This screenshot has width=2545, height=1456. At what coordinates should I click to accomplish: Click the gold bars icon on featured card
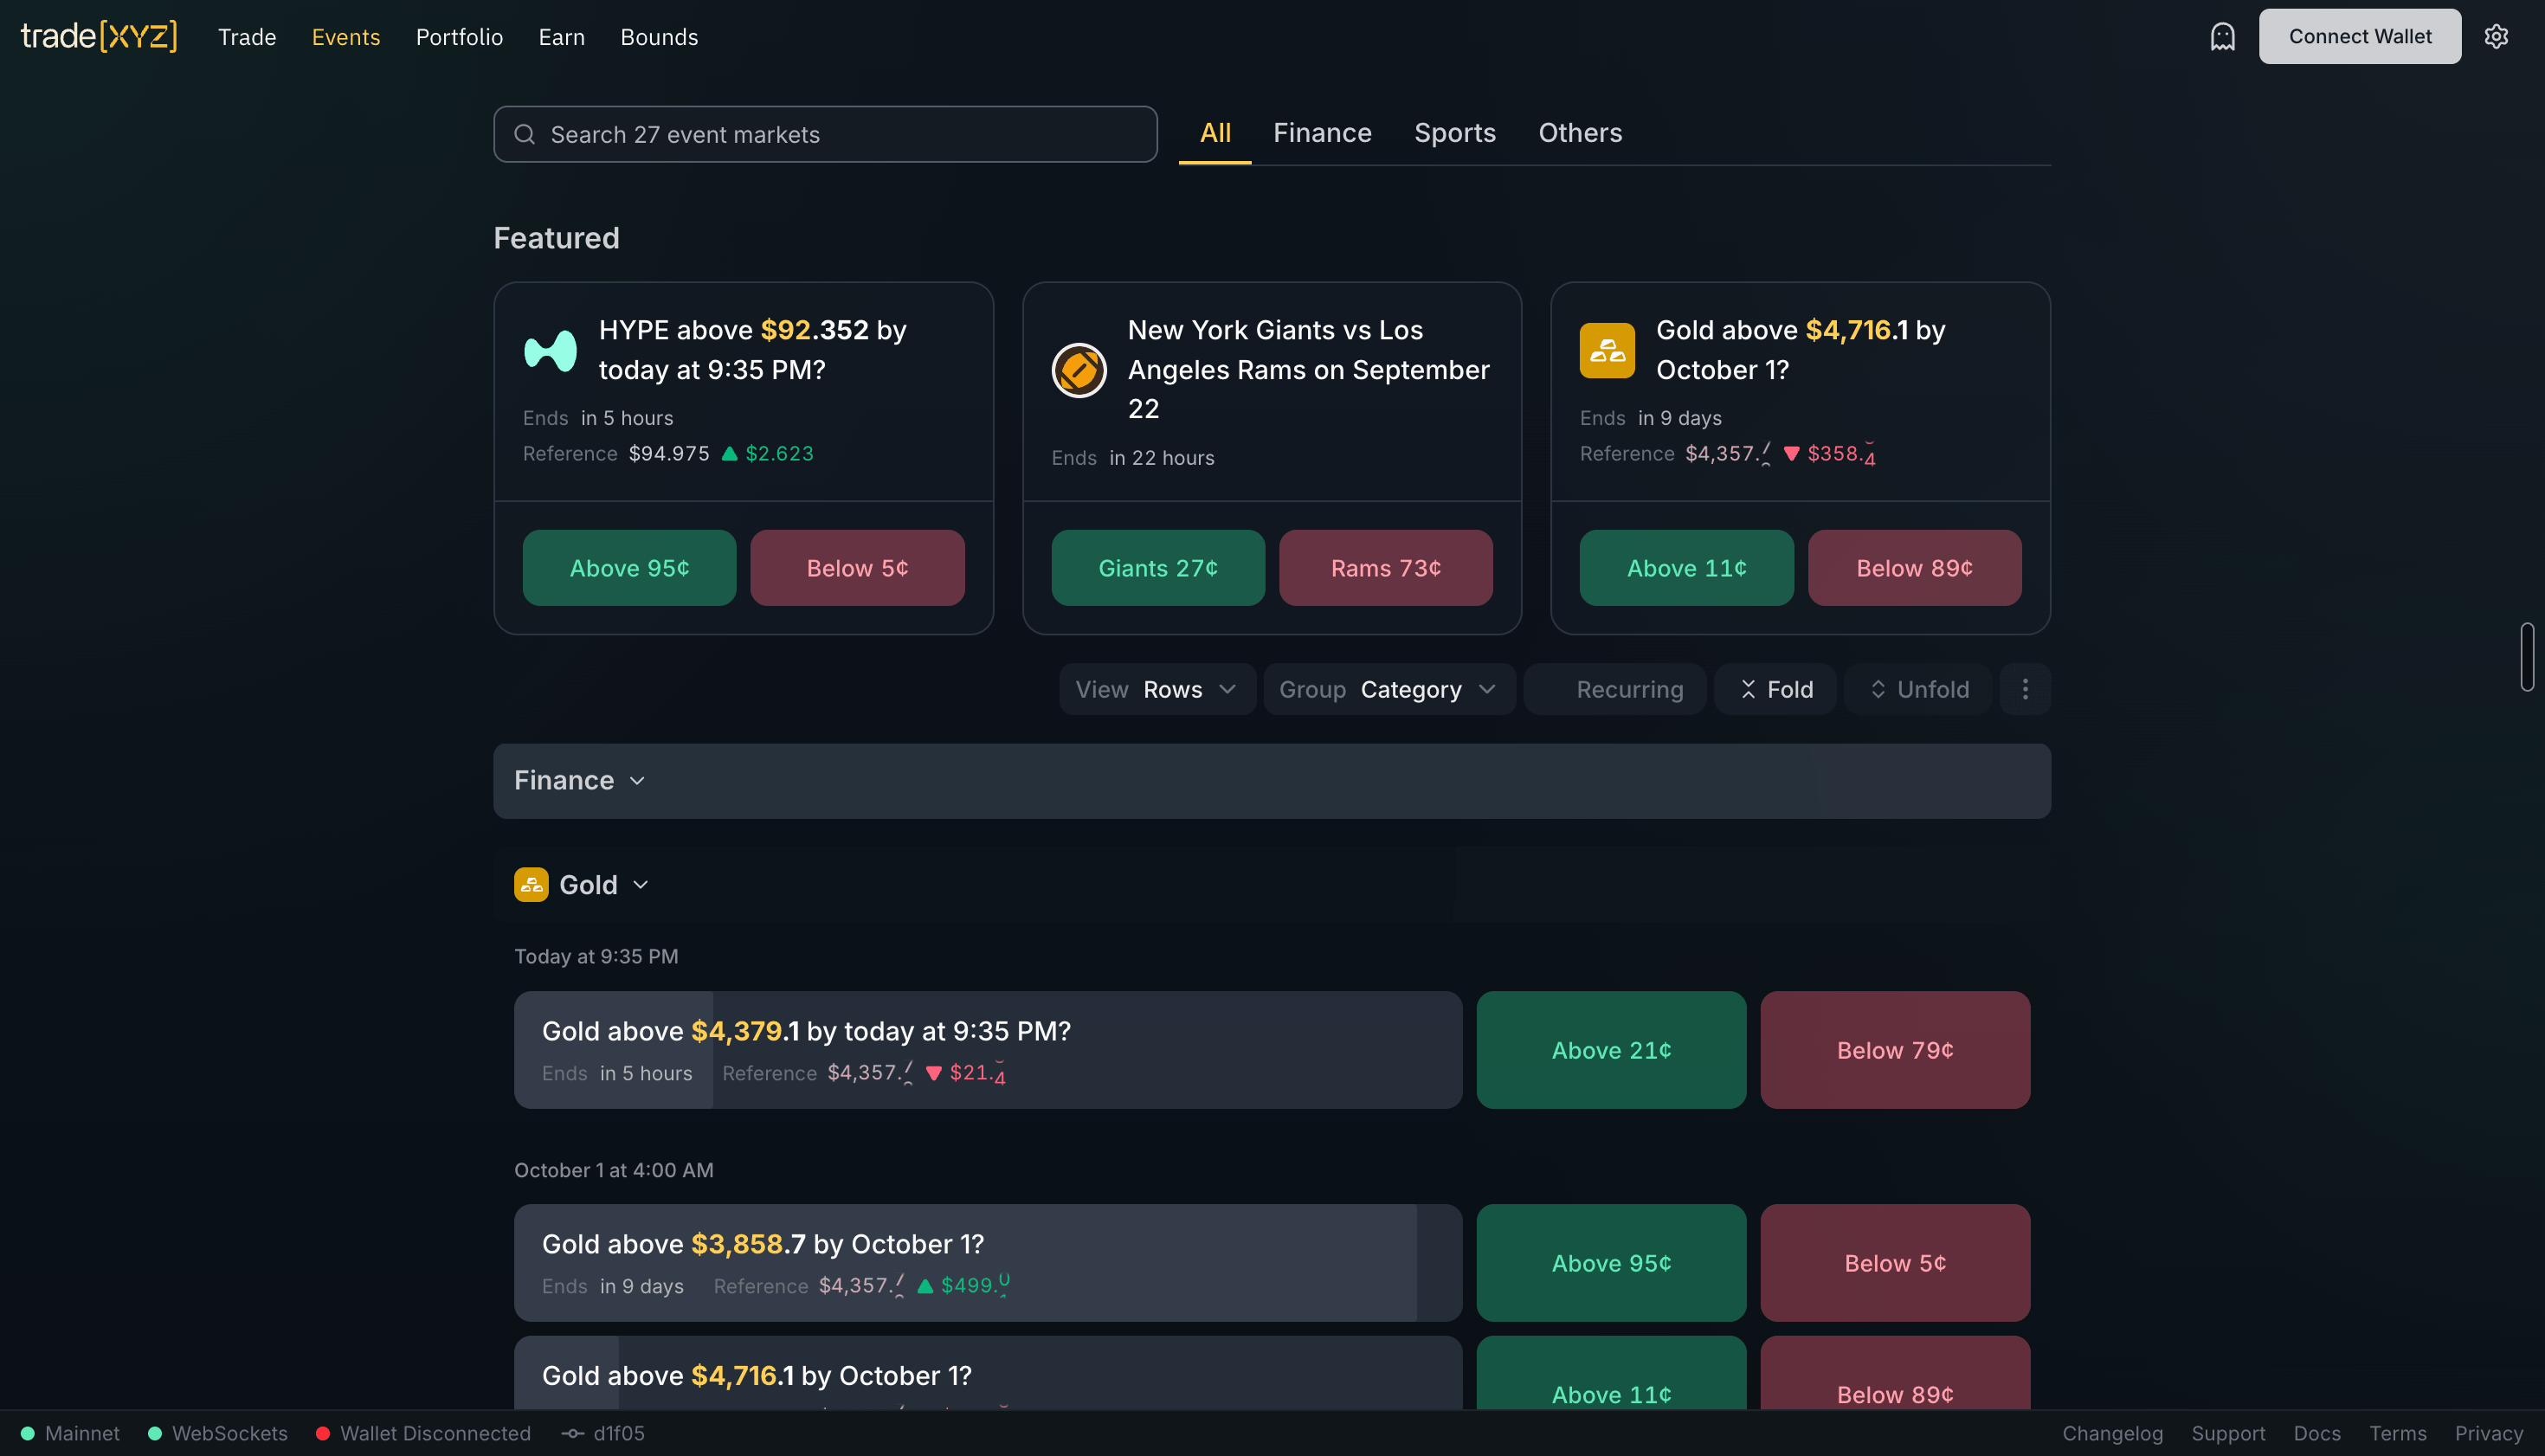tap(1607, 350)
